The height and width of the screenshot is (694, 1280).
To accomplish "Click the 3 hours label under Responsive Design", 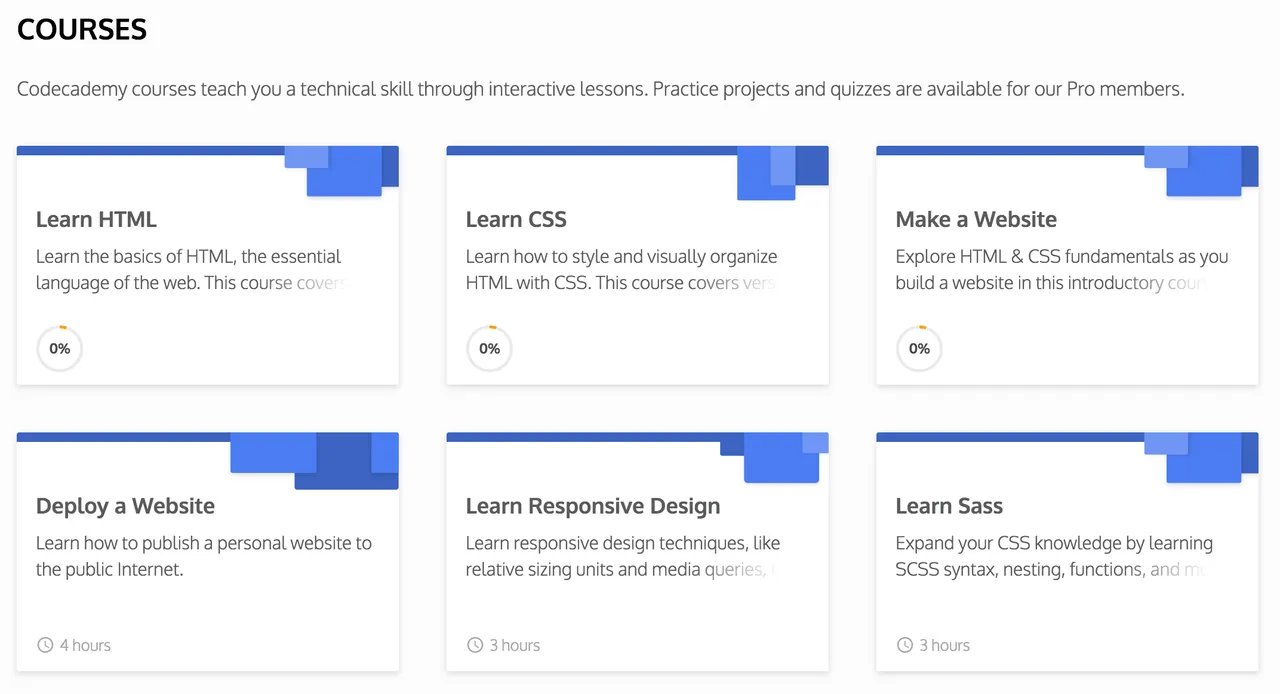I will pos(515,645).
